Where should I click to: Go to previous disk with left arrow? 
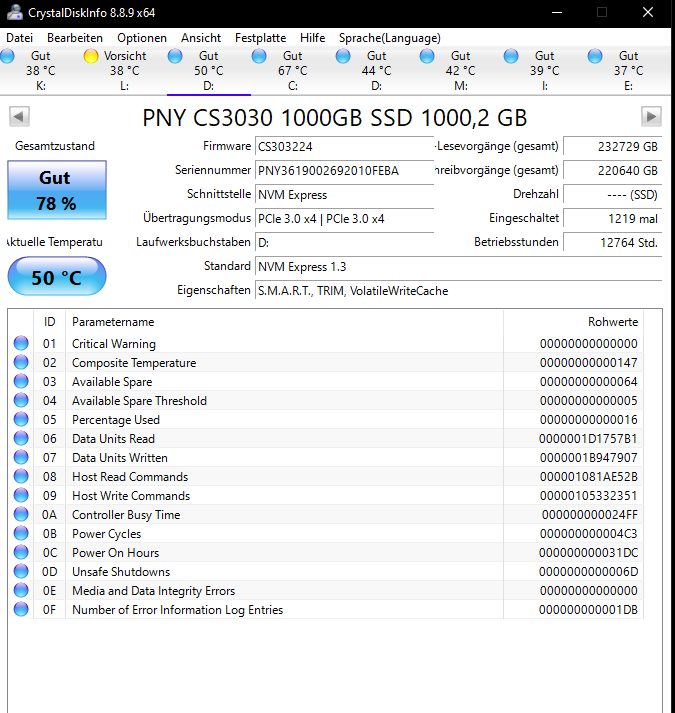19,117
